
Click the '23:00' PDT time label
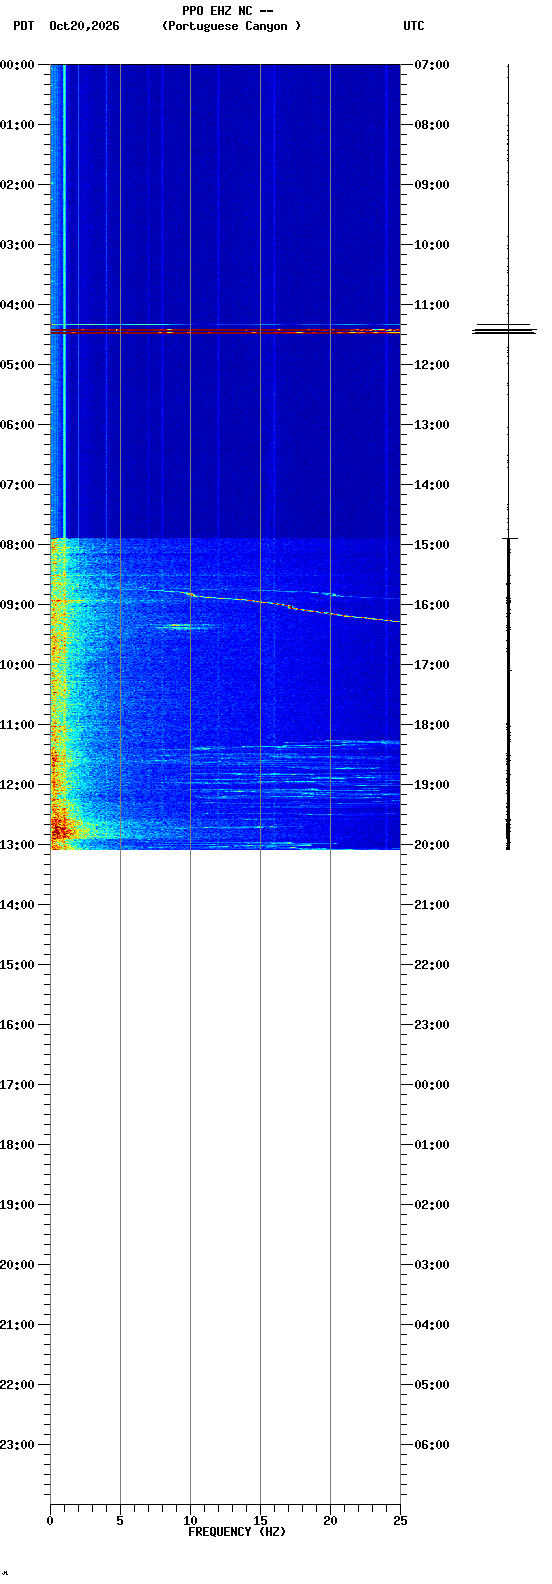(x=17, y=1445)
